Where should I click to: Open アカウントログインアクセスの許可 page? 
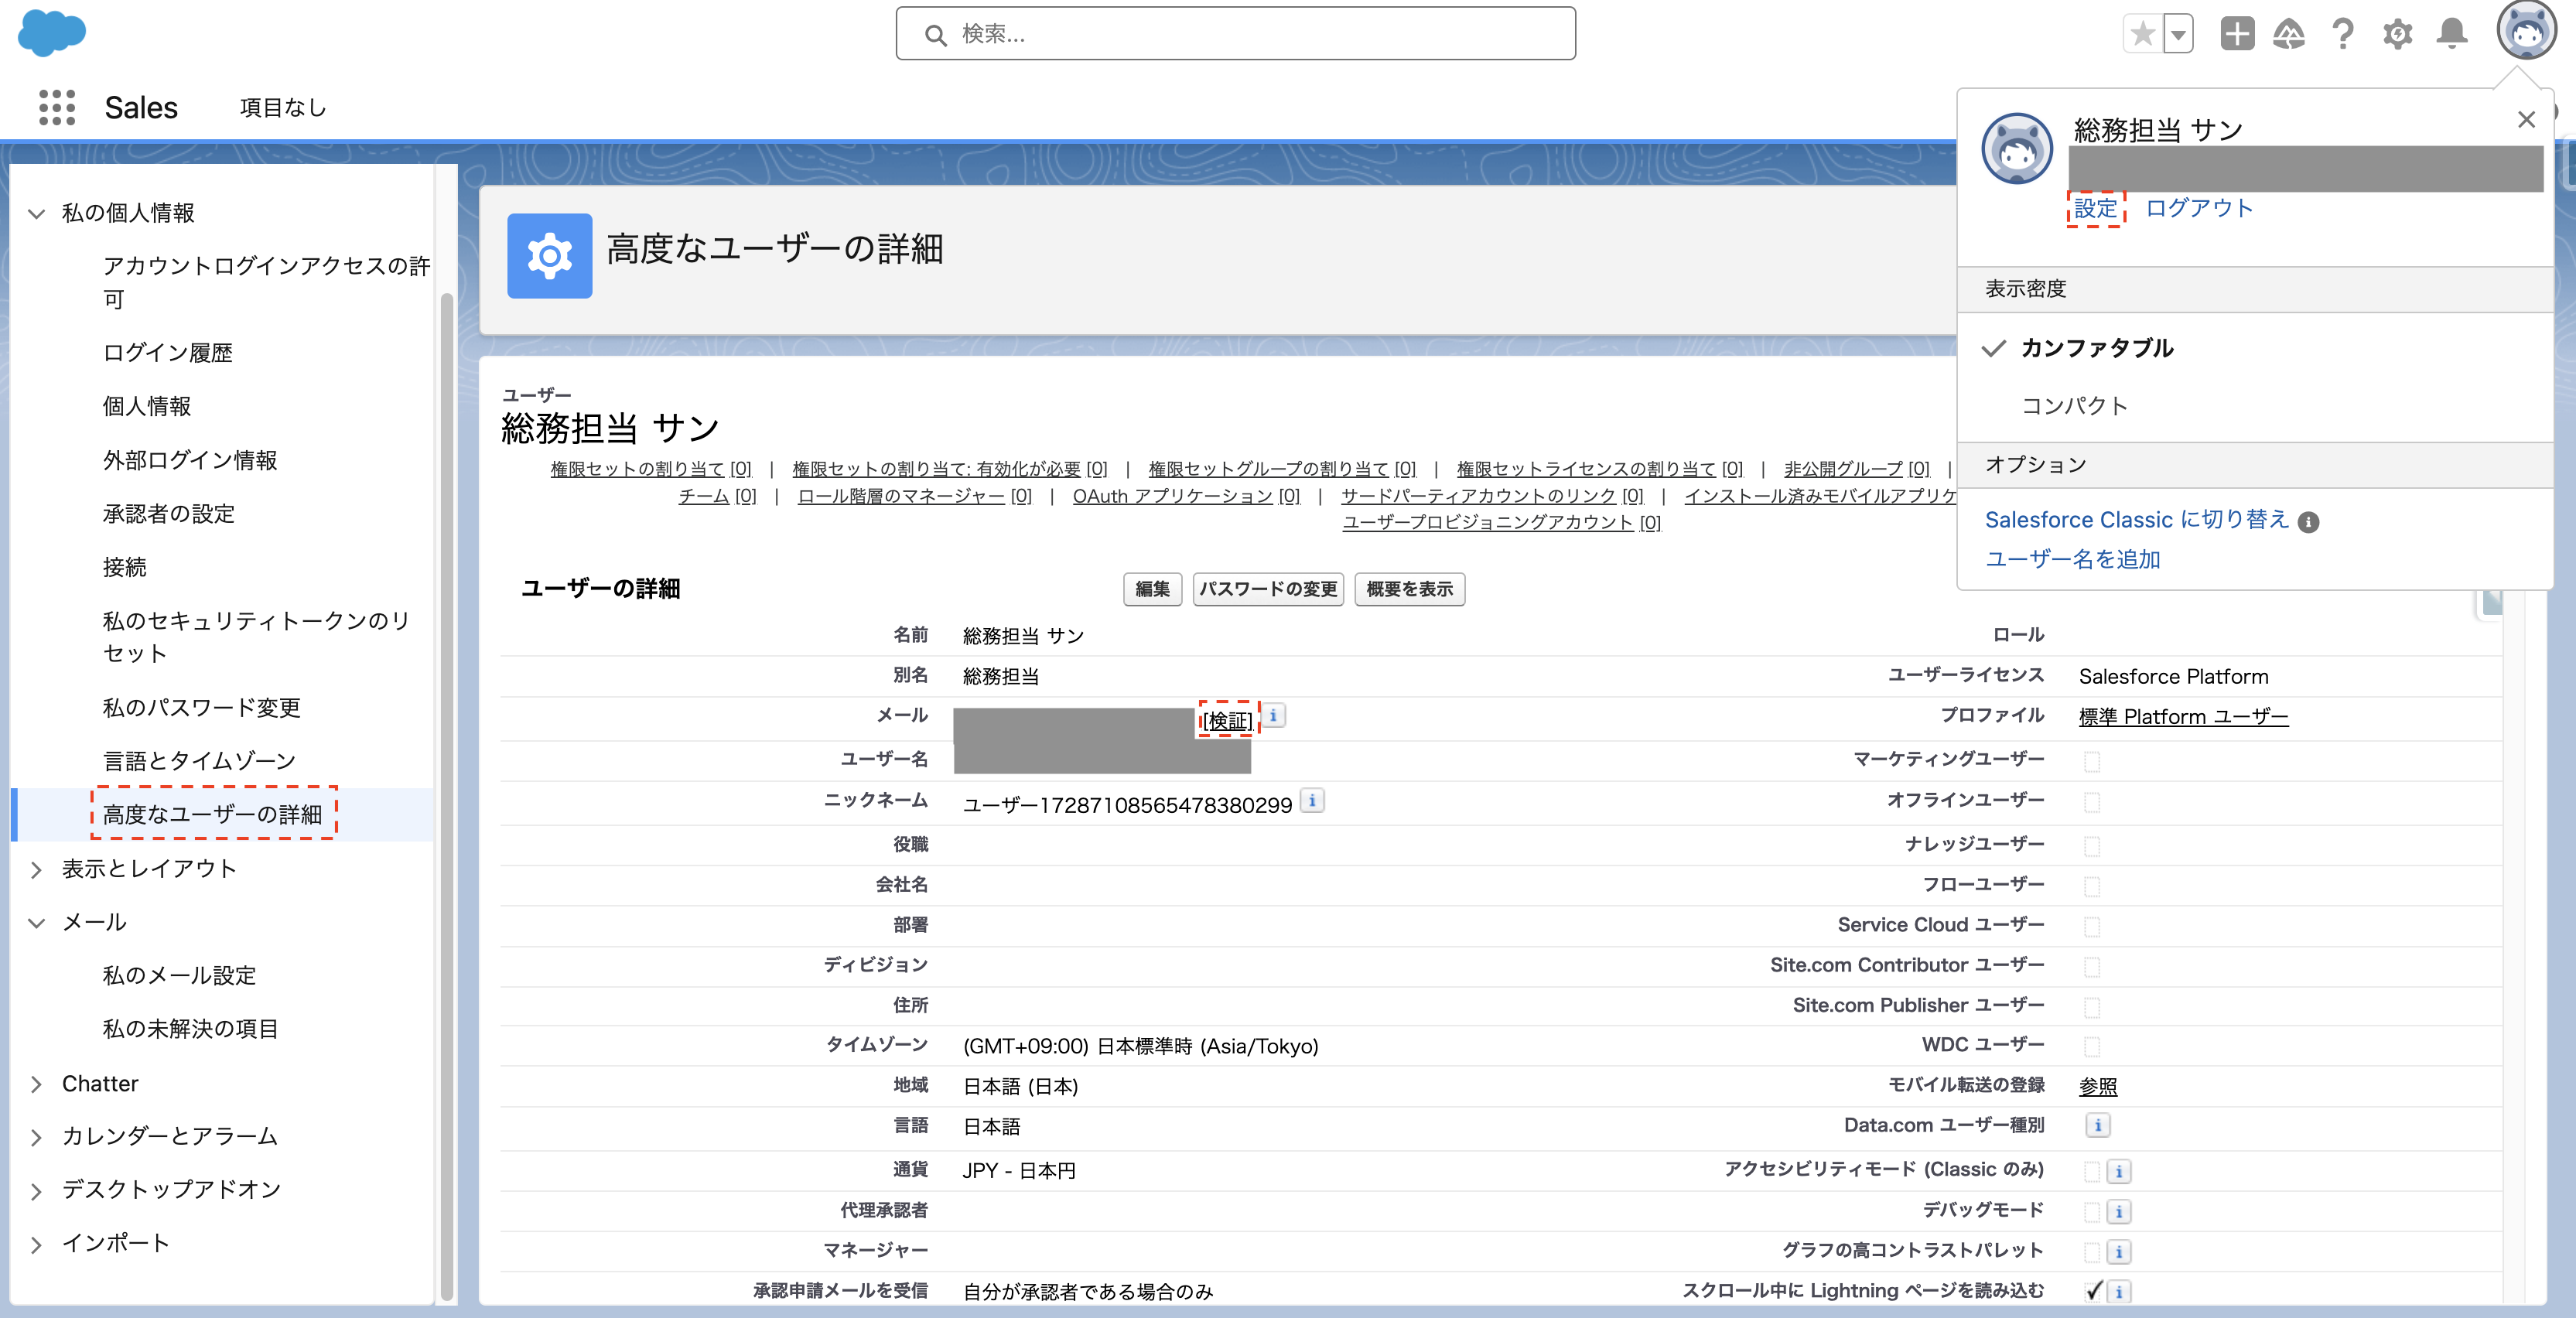point(266,282)
